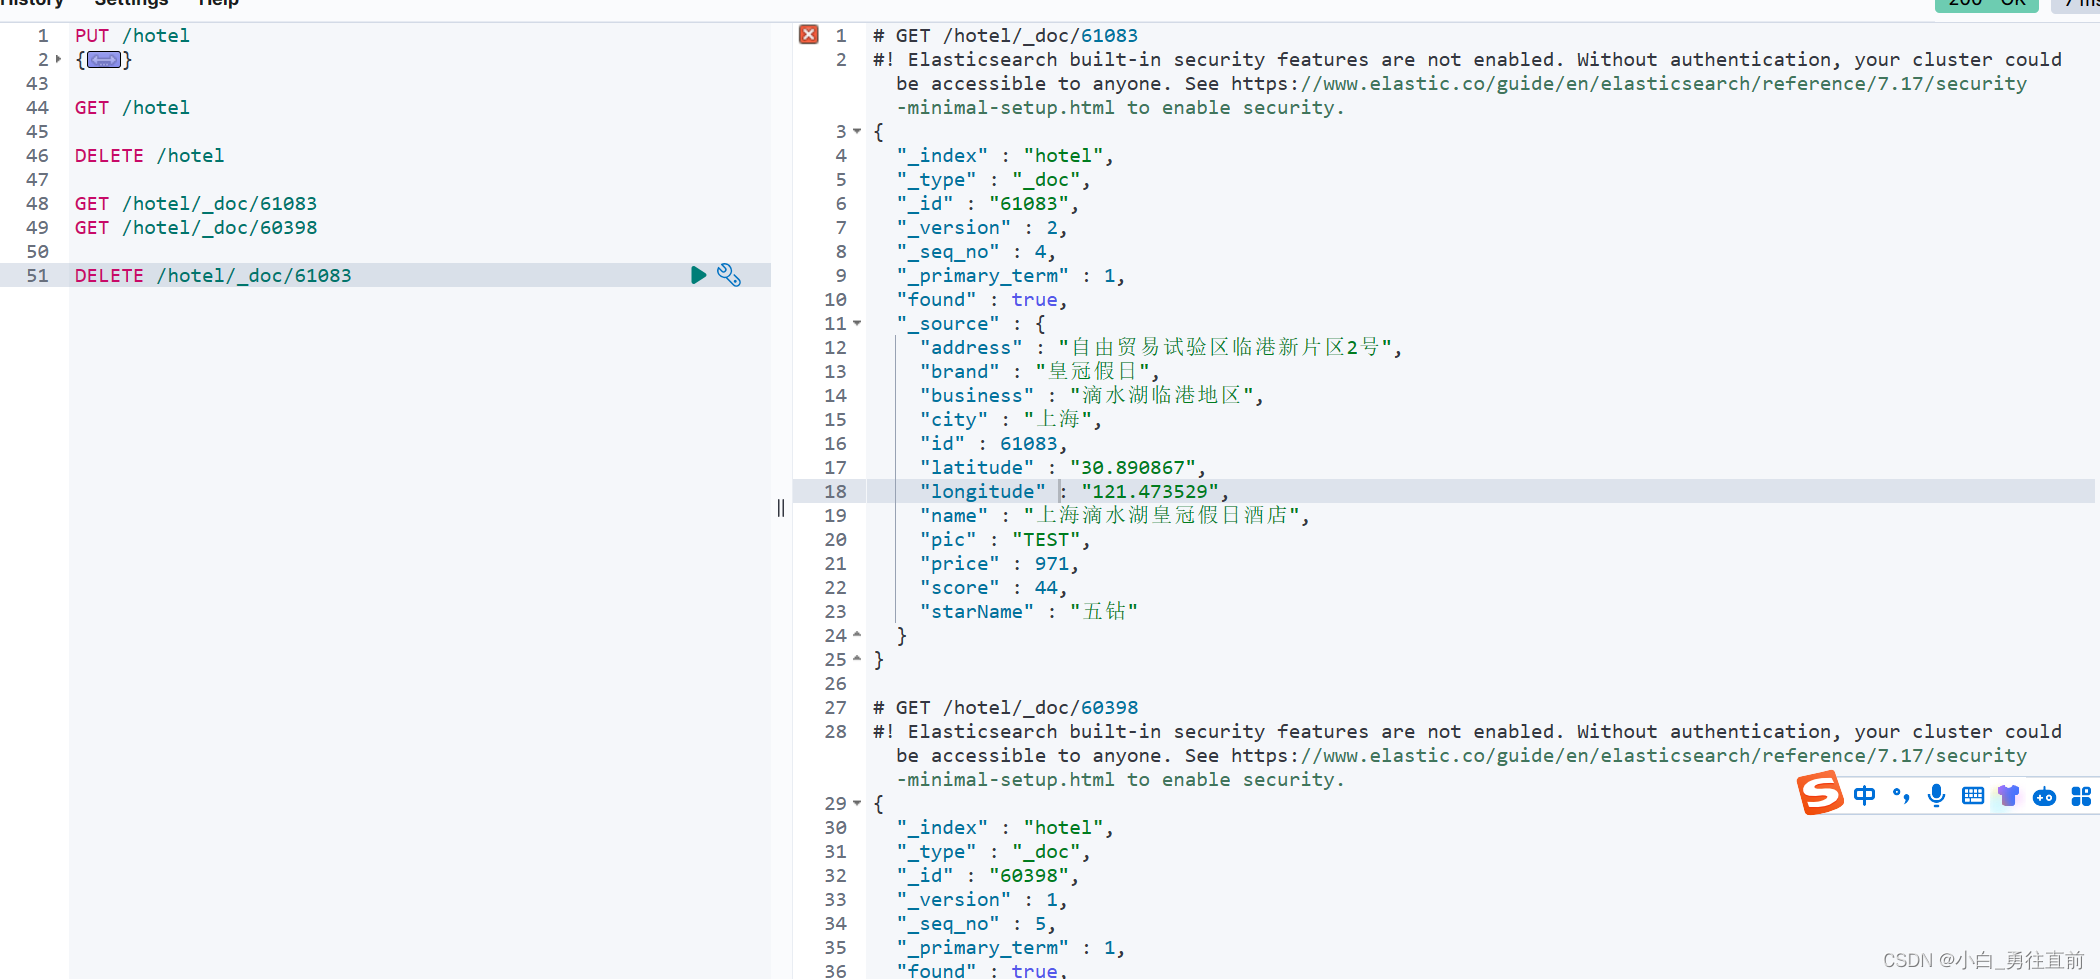Click the "price" value 971

point(1051,563)
